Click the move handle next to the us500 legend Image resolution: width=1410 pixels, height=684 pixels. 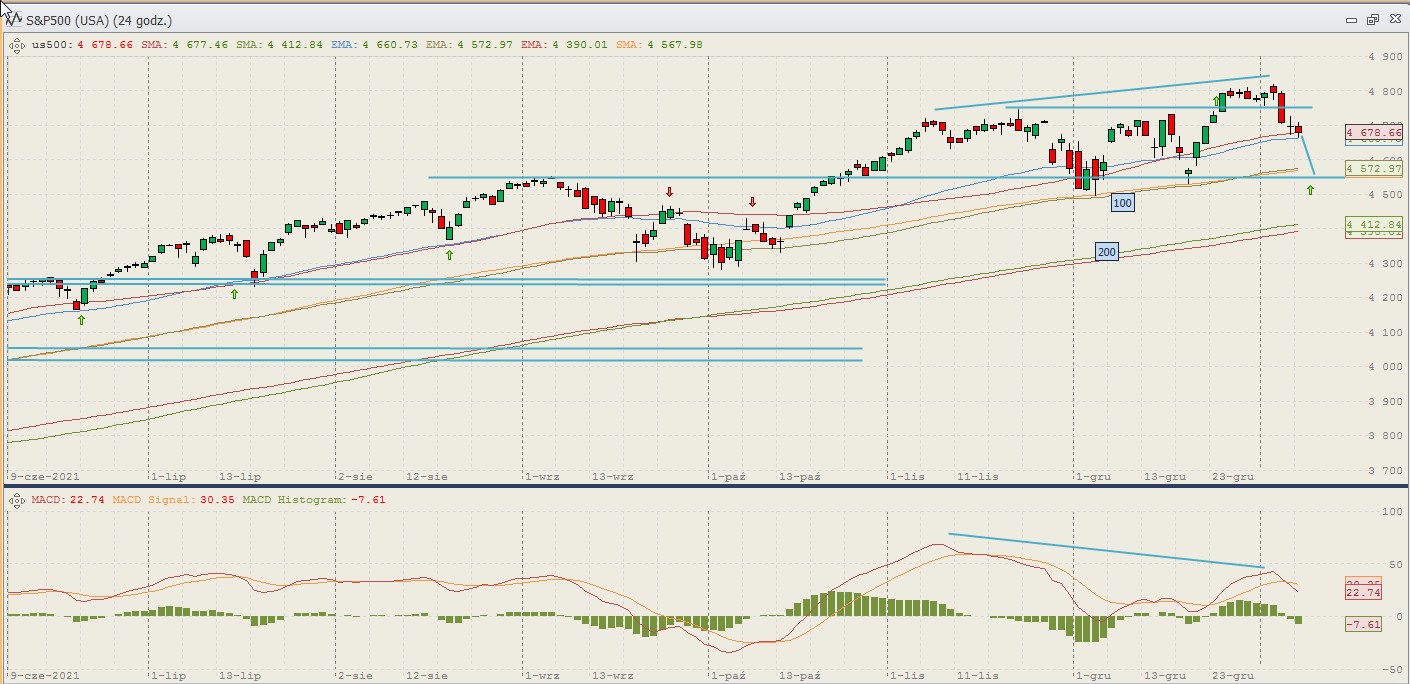(x=16, y=44)
